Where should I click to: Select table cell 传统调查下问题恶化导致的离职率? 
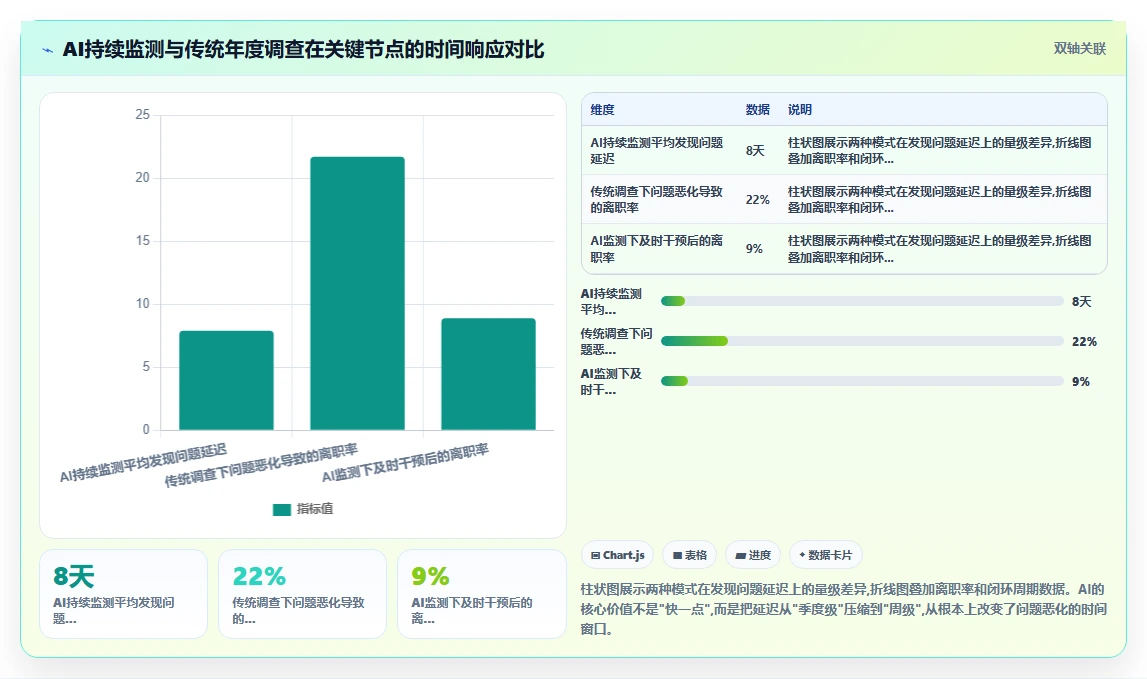tap(657, 200)
